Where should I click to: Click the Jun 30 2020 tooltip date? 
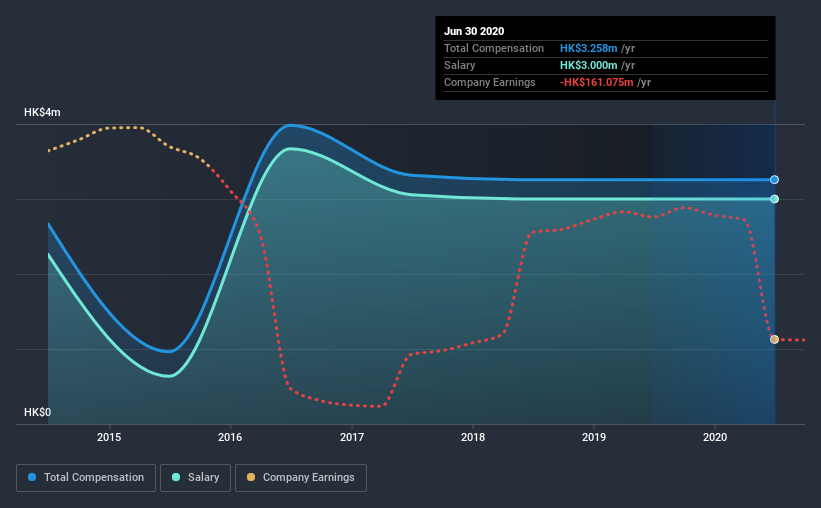[x=474, y=31]
